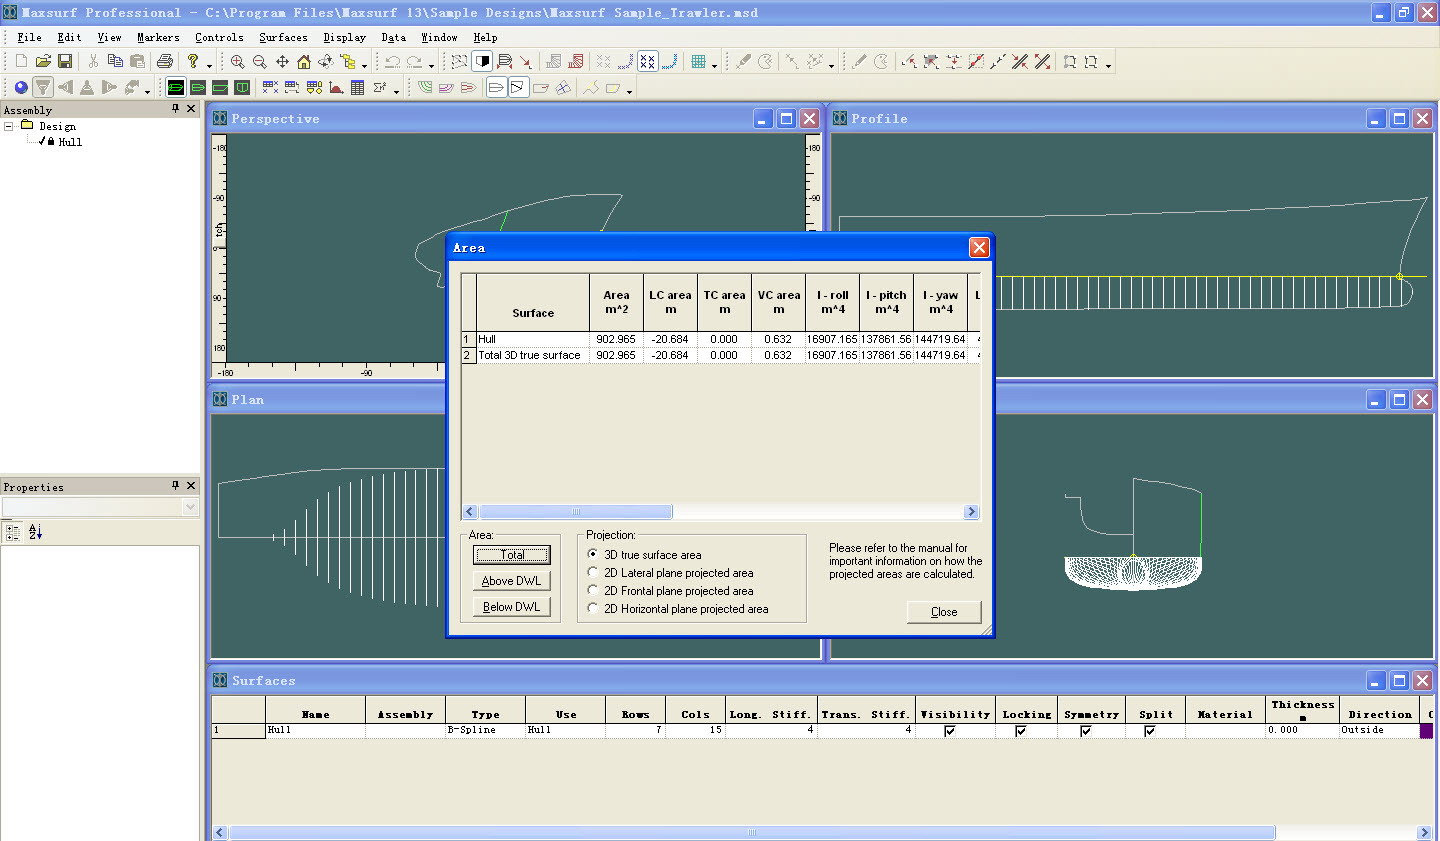Pin the Assembly panel with pushpin icon
Viewport: 1440px width, 841px height.
click(x=175, y=109)
